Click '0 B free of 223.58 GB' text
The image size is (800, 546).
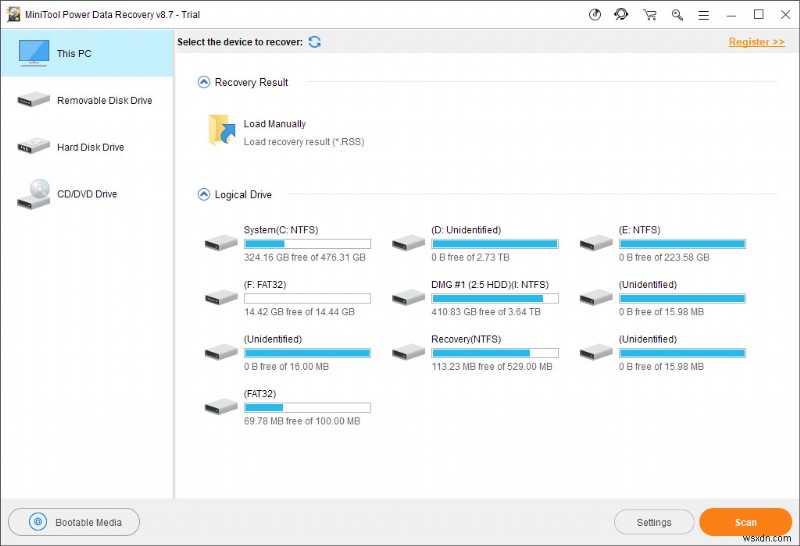664,257
